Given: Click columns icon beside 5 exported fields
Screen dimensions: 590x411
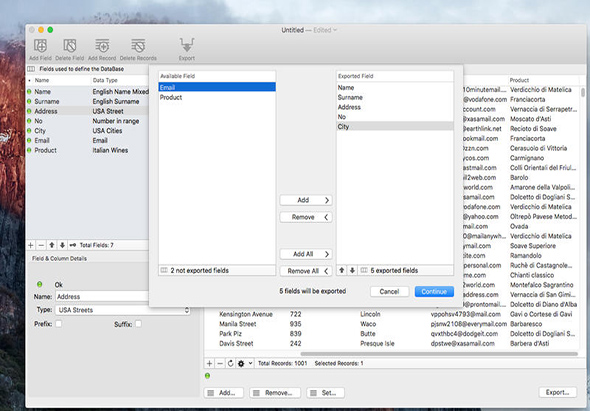Looking at the screenshot, I should (x=364, y=270).
